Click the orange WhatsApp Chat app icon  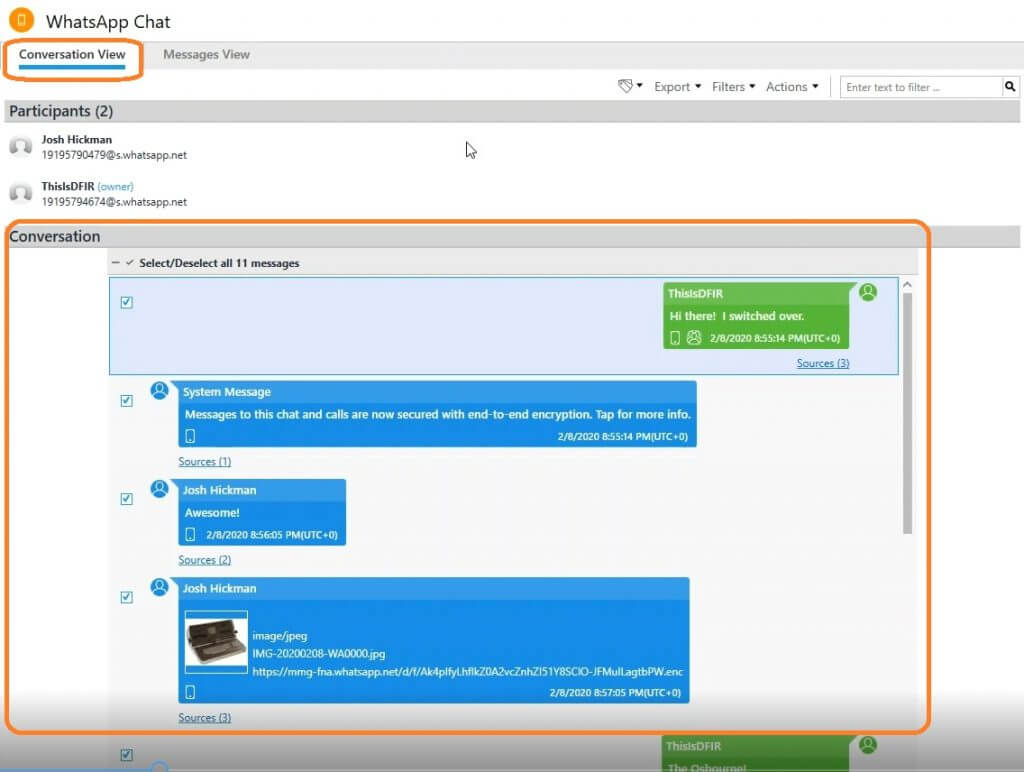pos(21,20)
